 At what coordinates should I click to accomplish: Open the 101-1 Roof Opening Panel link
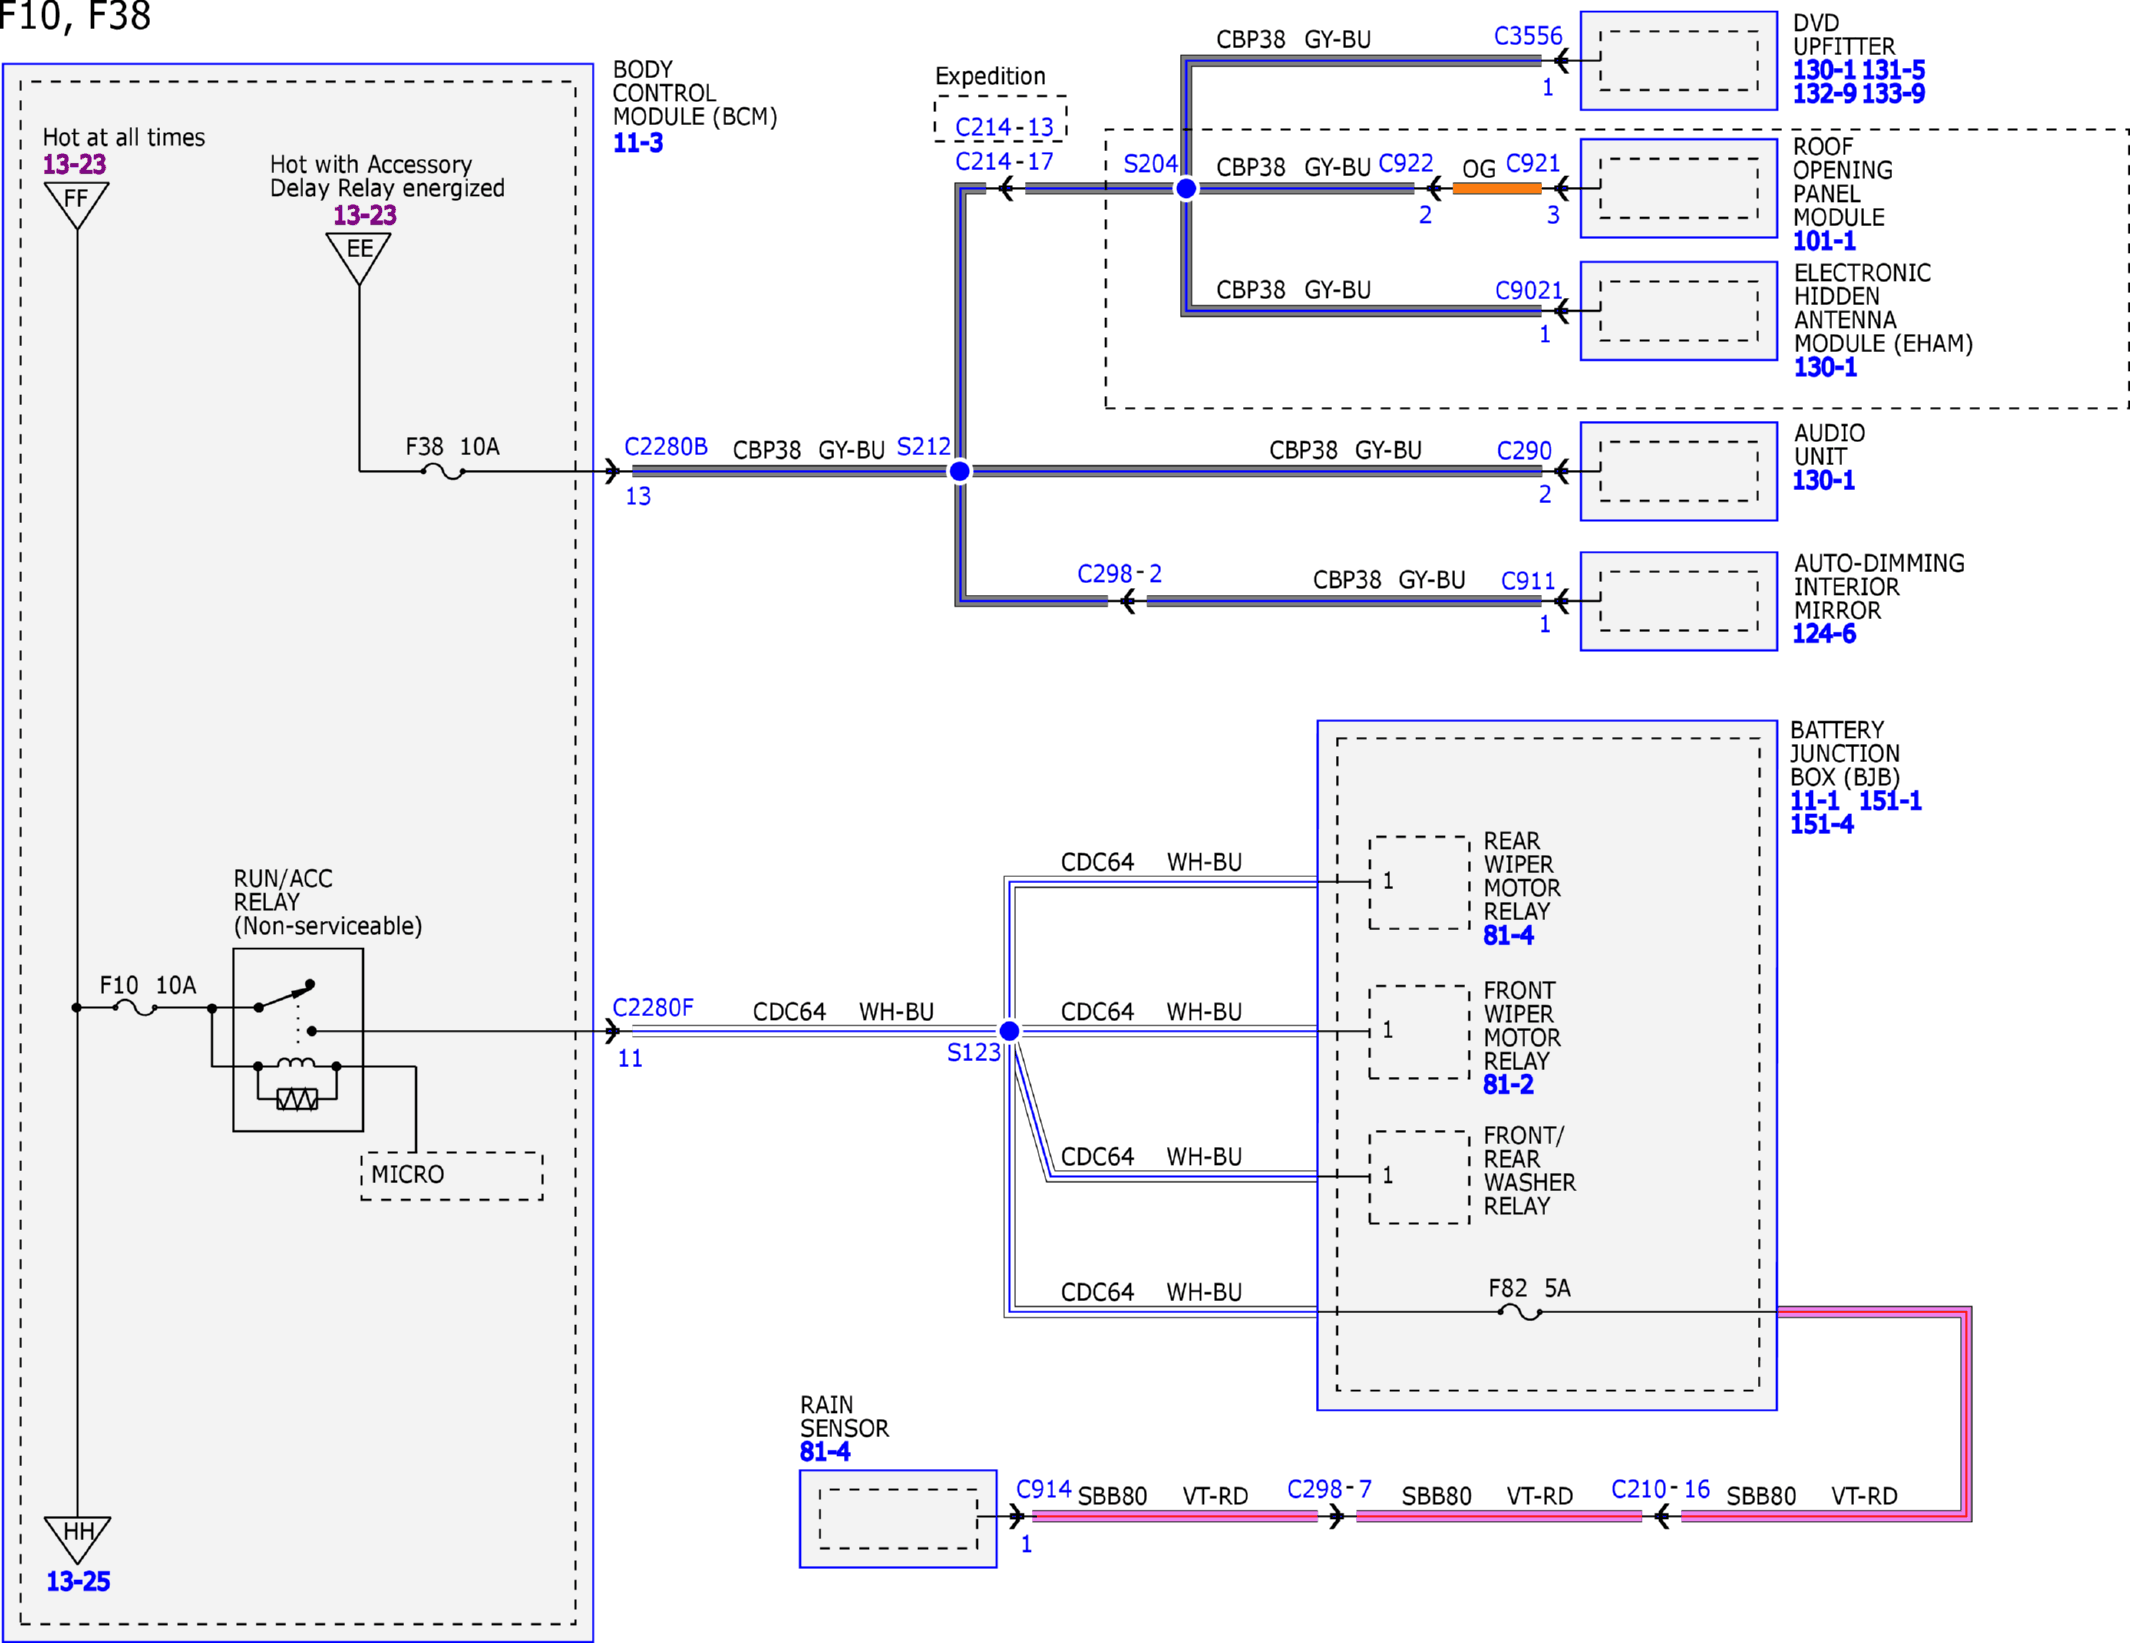coord(1824,241)
